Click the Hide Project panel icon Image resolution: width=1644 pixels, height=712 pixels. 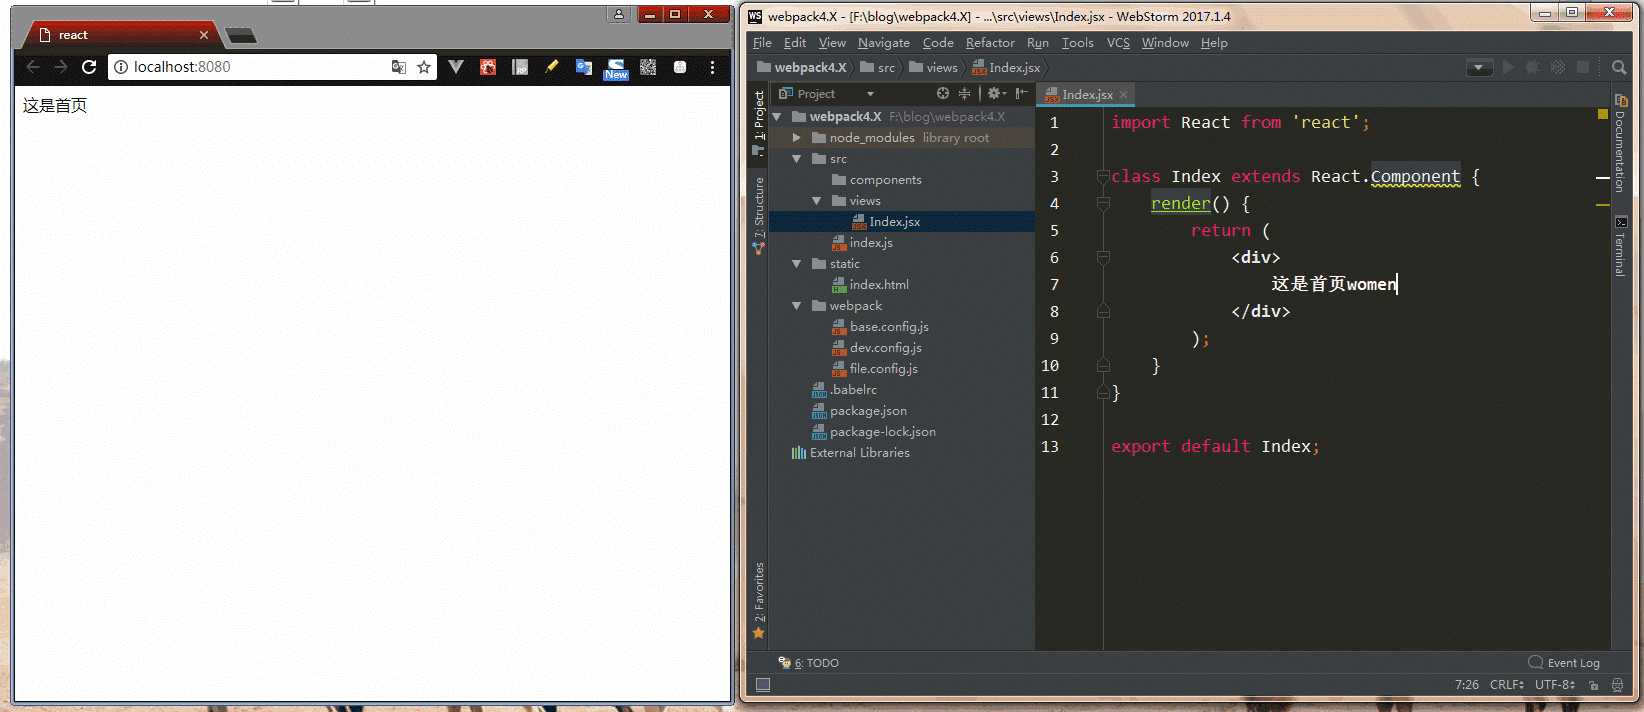tap(1021, 93)
